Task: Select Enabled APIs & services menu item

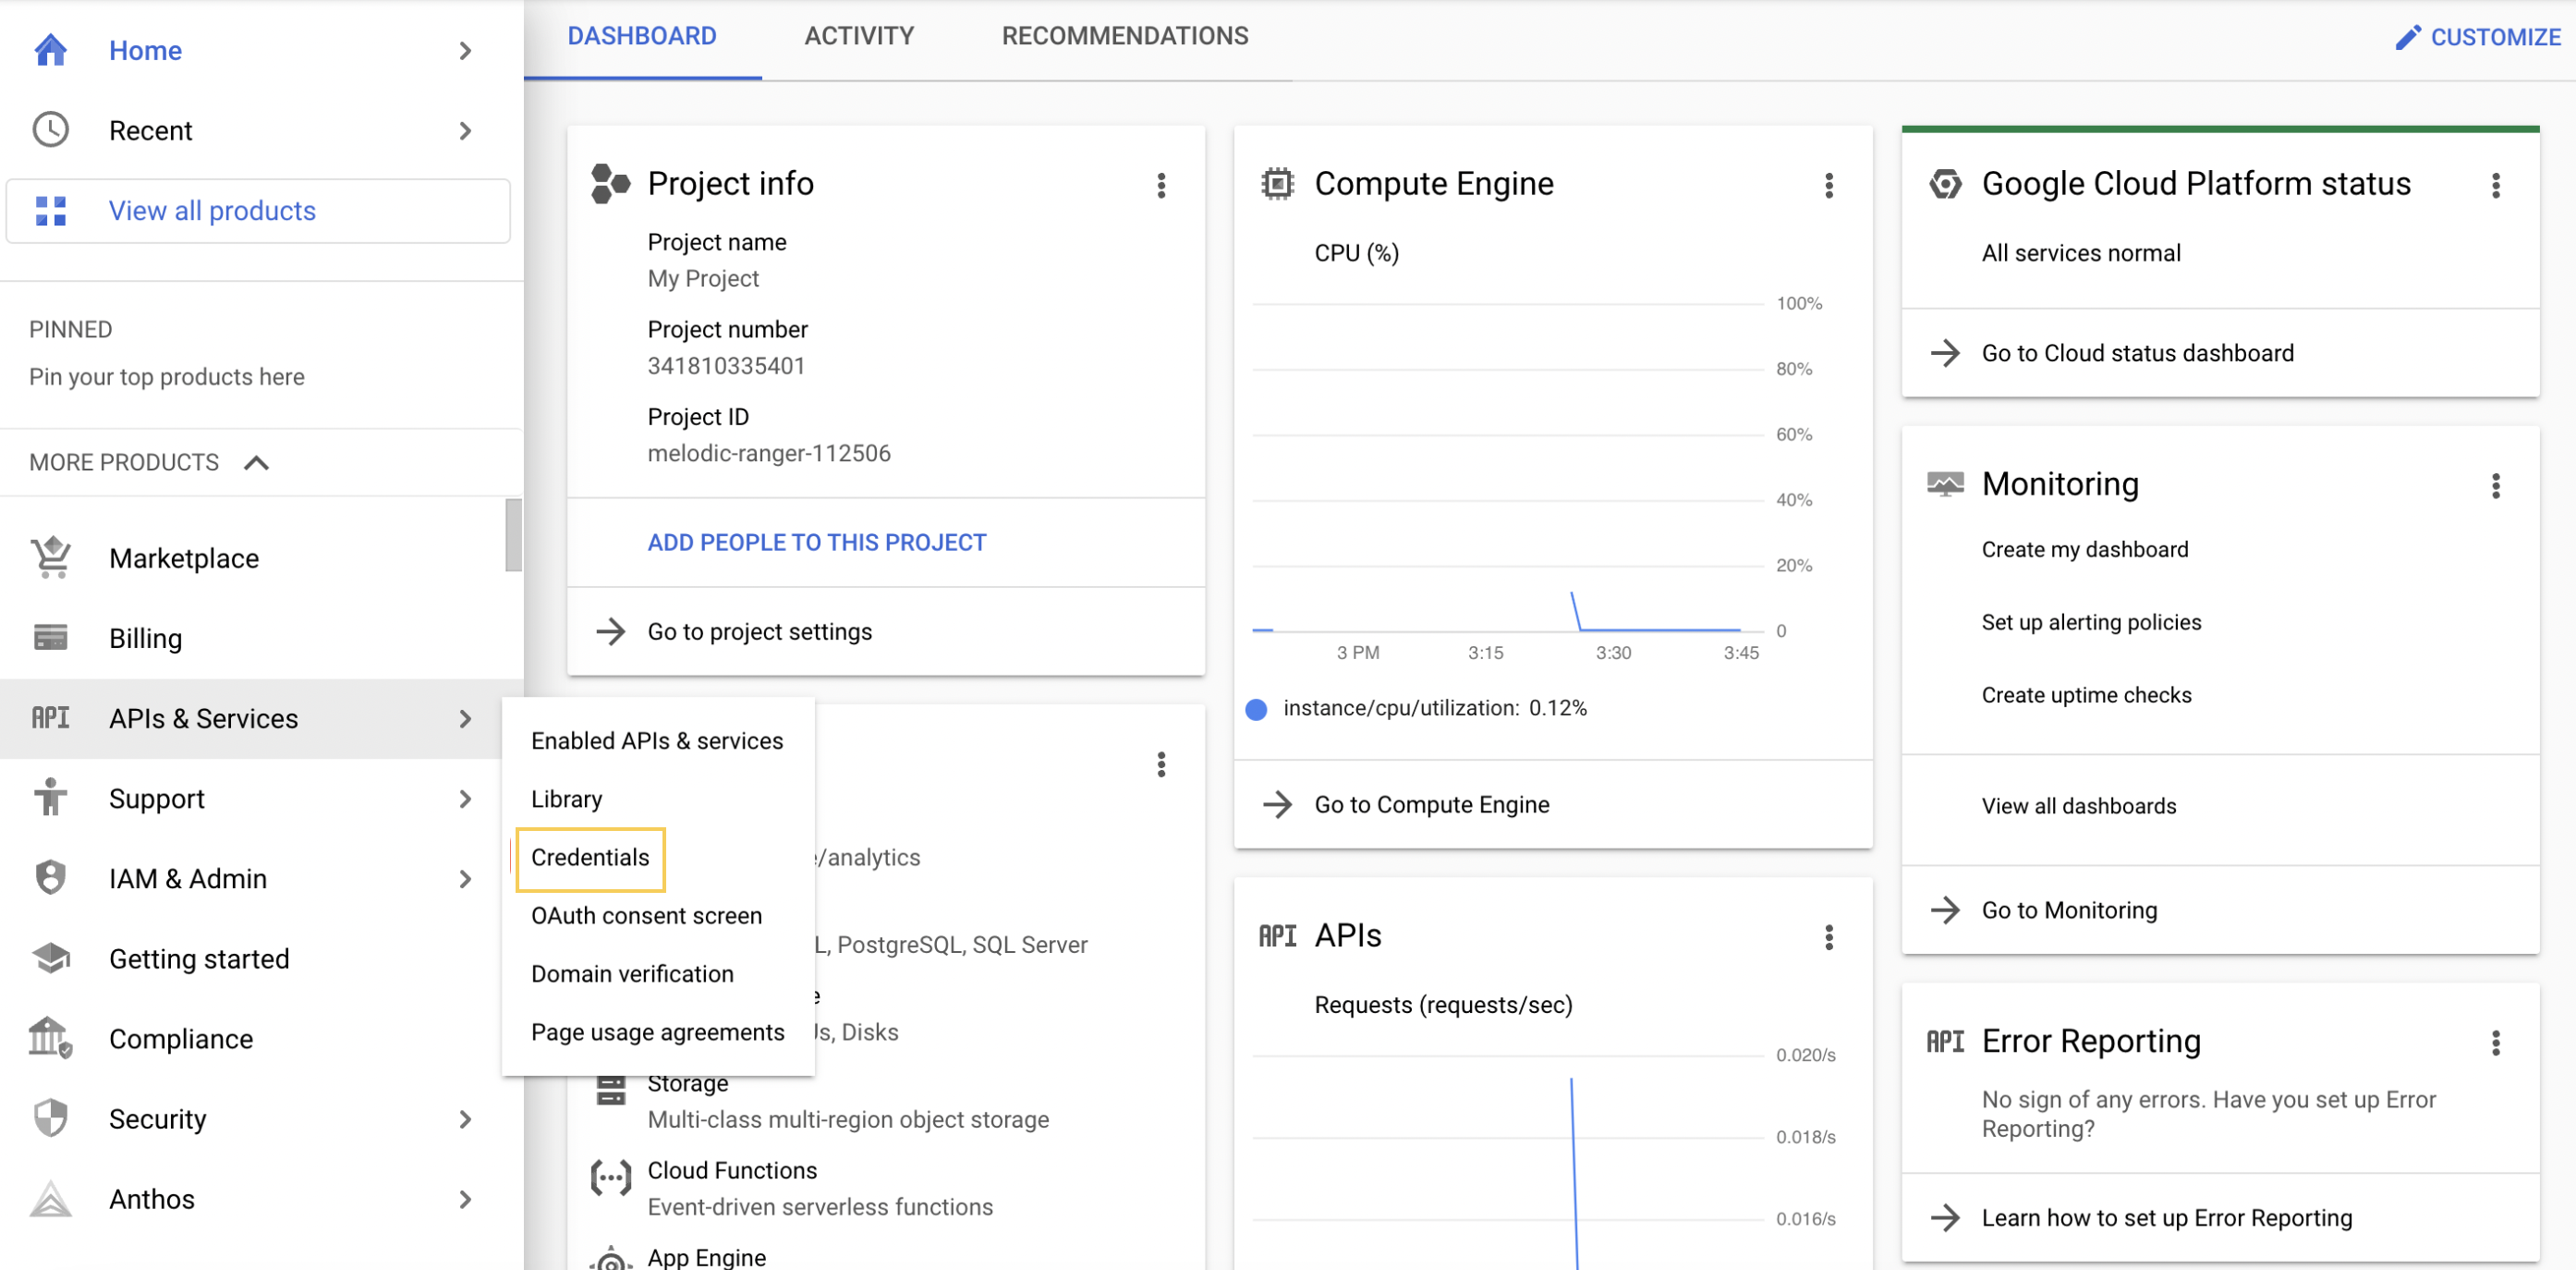Action: (657, 740)
